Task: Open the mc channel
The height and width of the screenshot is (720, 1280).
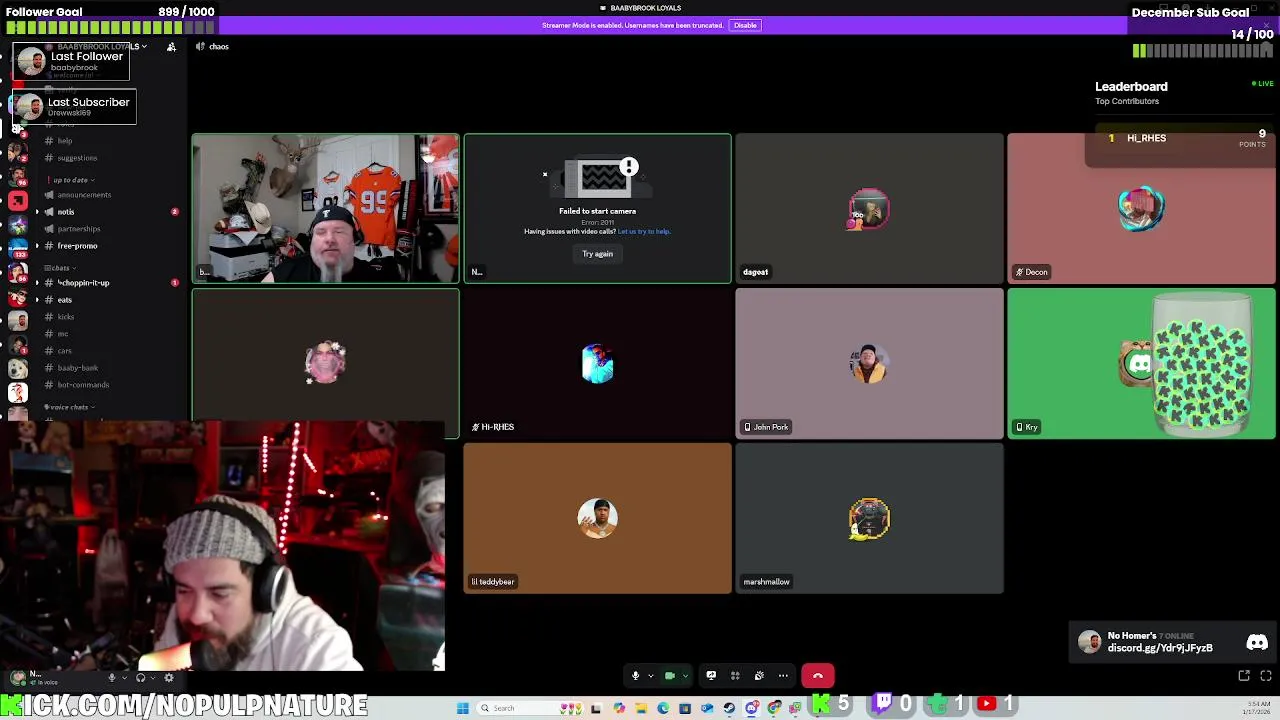Action: 62,334
